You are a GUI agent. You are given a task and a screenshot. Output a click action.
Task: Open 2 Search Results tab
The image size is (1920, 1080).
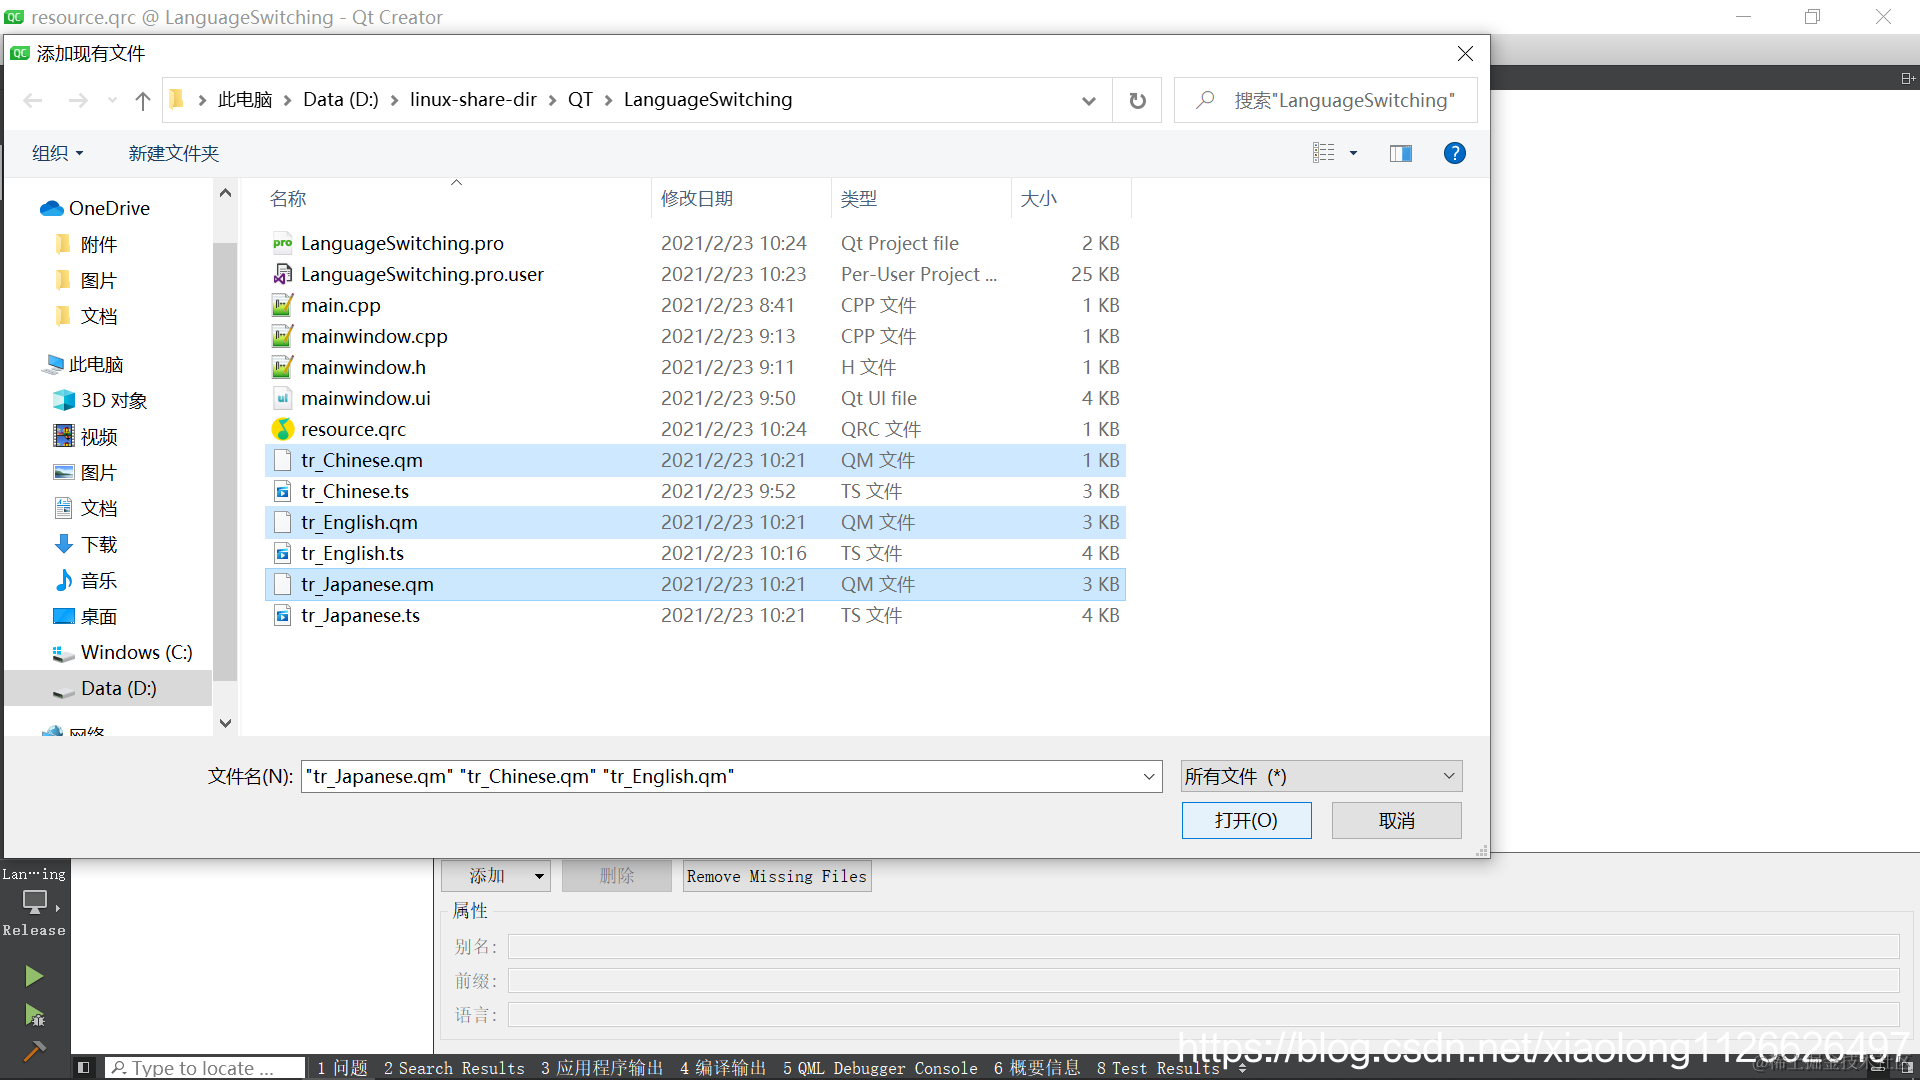click(454, 1068)
